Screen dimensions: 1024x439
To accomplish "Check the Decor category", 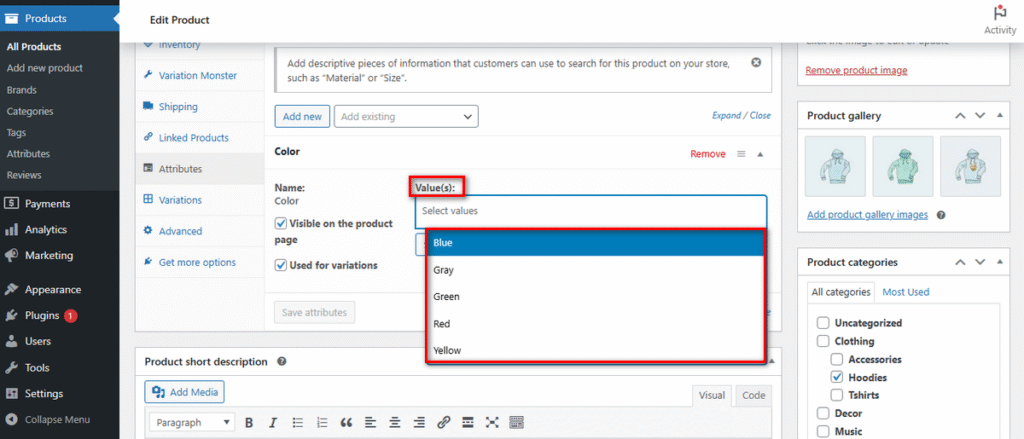I will tap(823, 414).
